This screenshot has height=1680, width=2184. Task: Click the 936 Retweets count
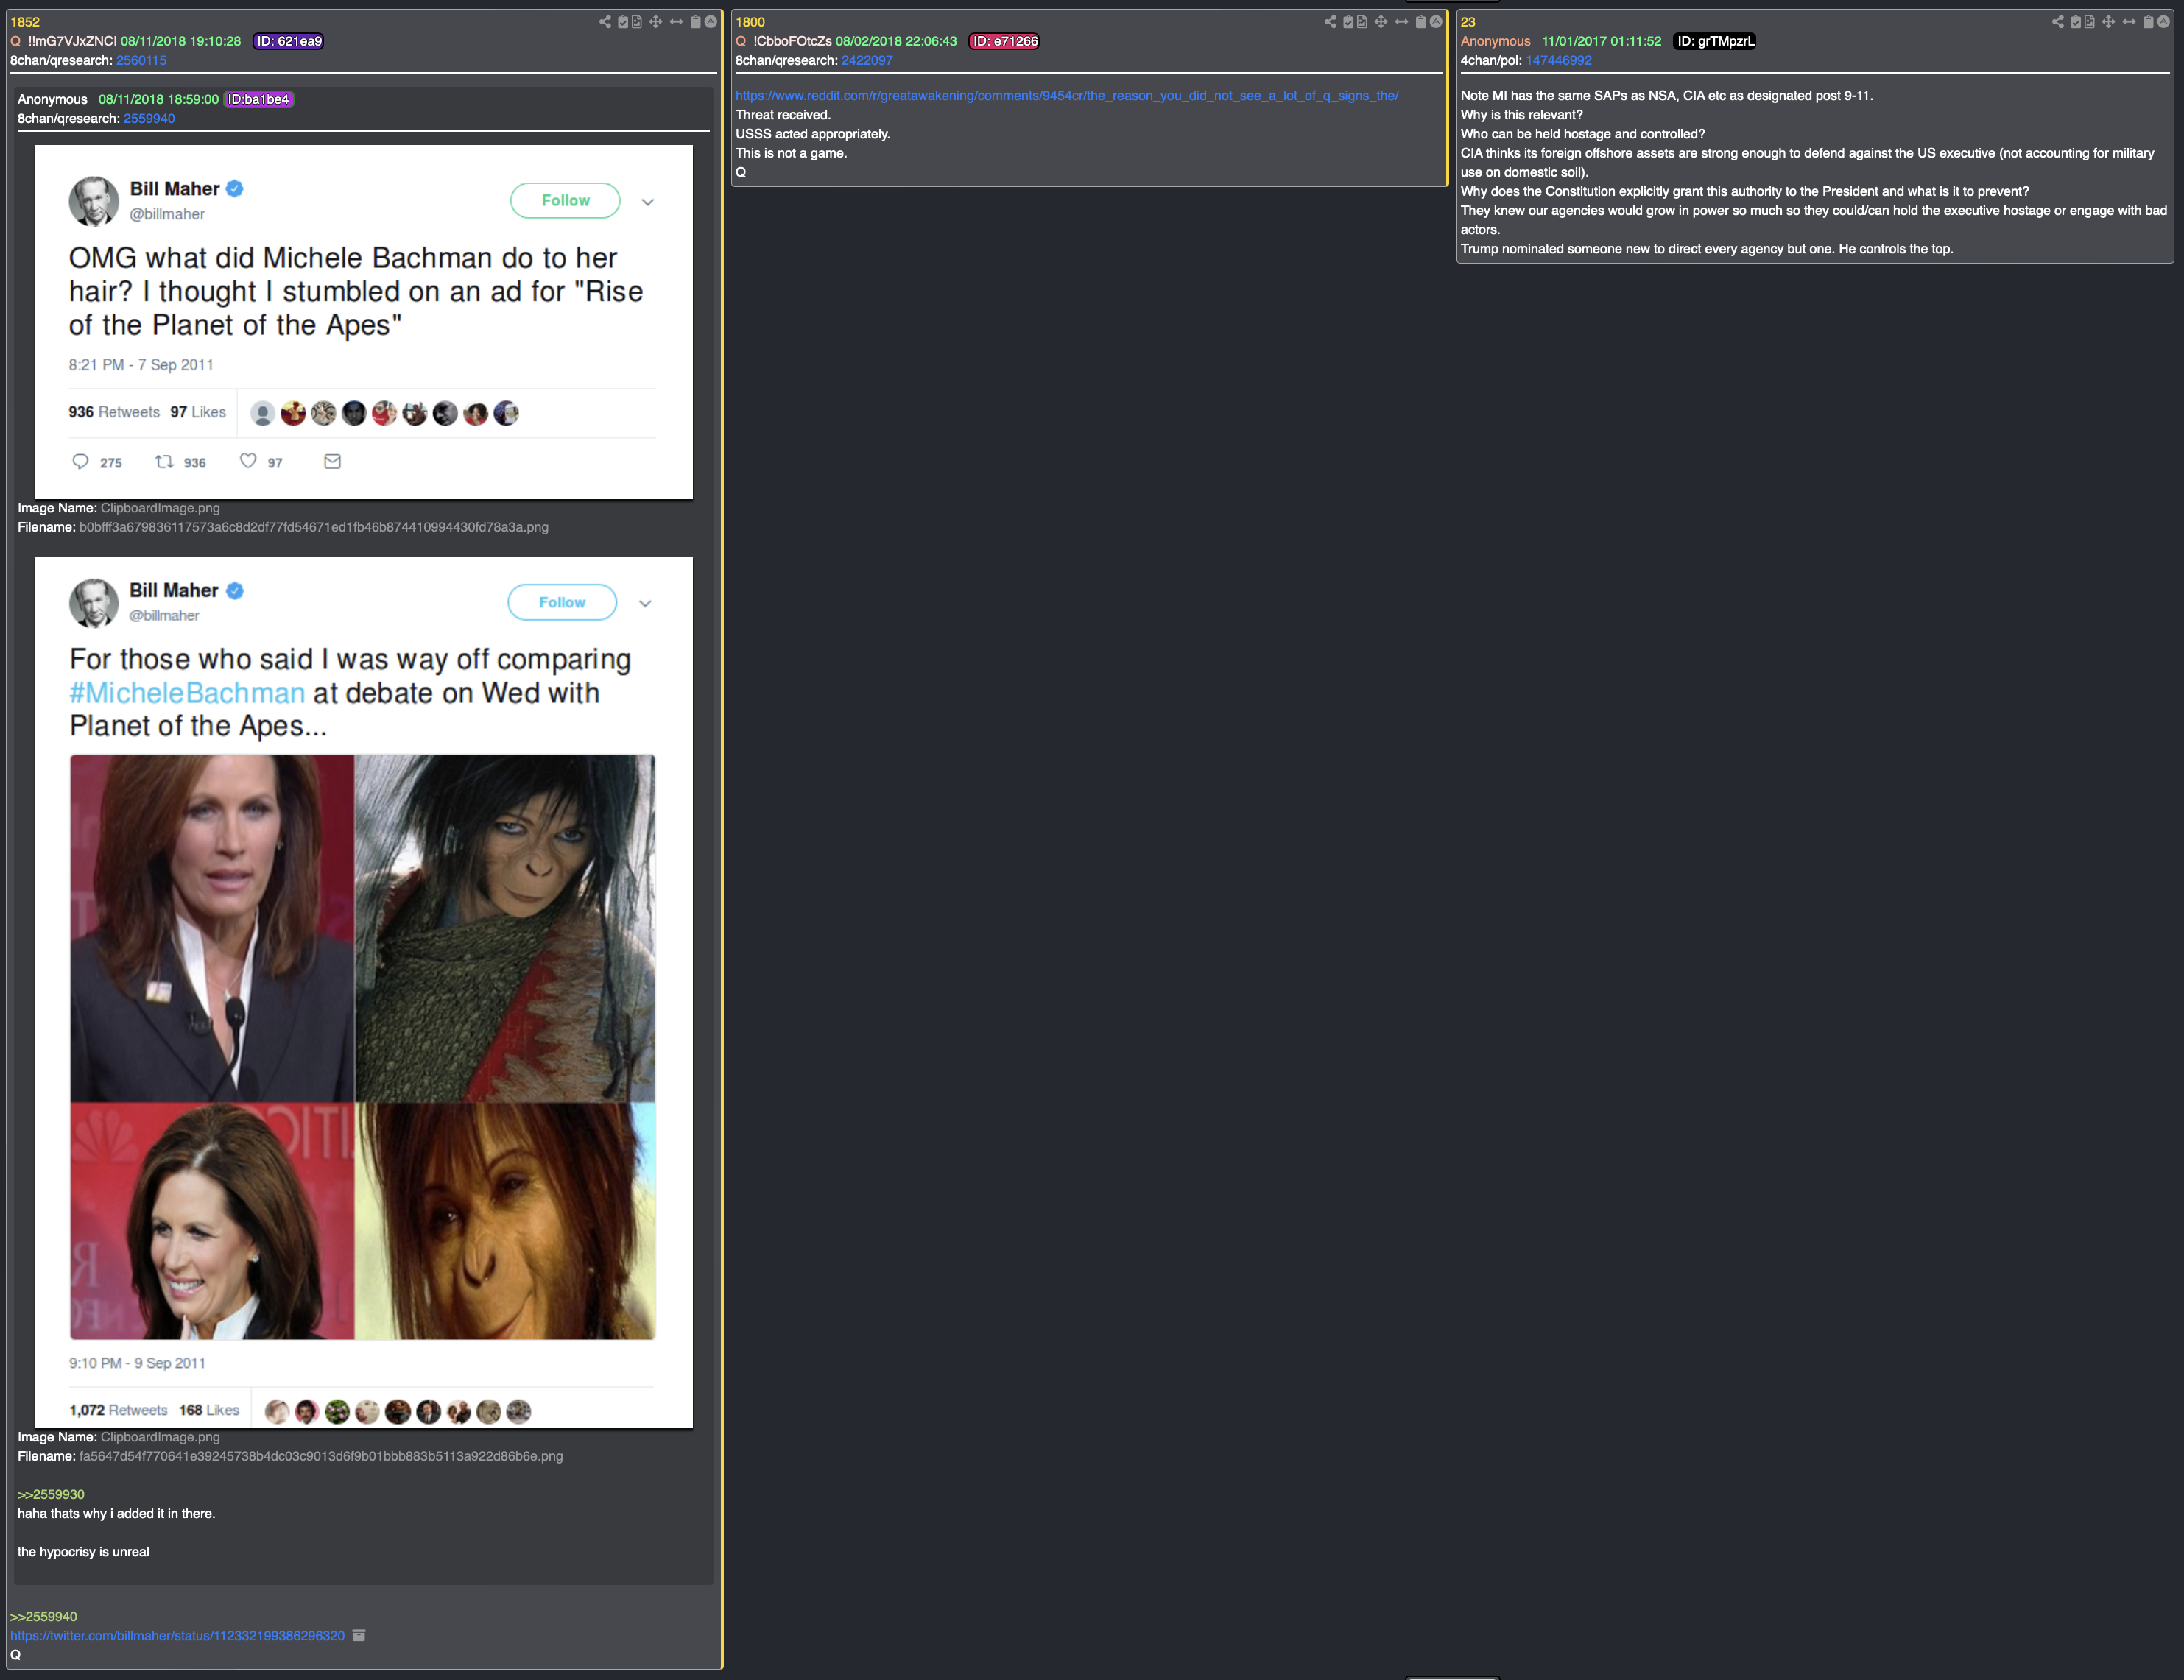(x=114, y=412)
